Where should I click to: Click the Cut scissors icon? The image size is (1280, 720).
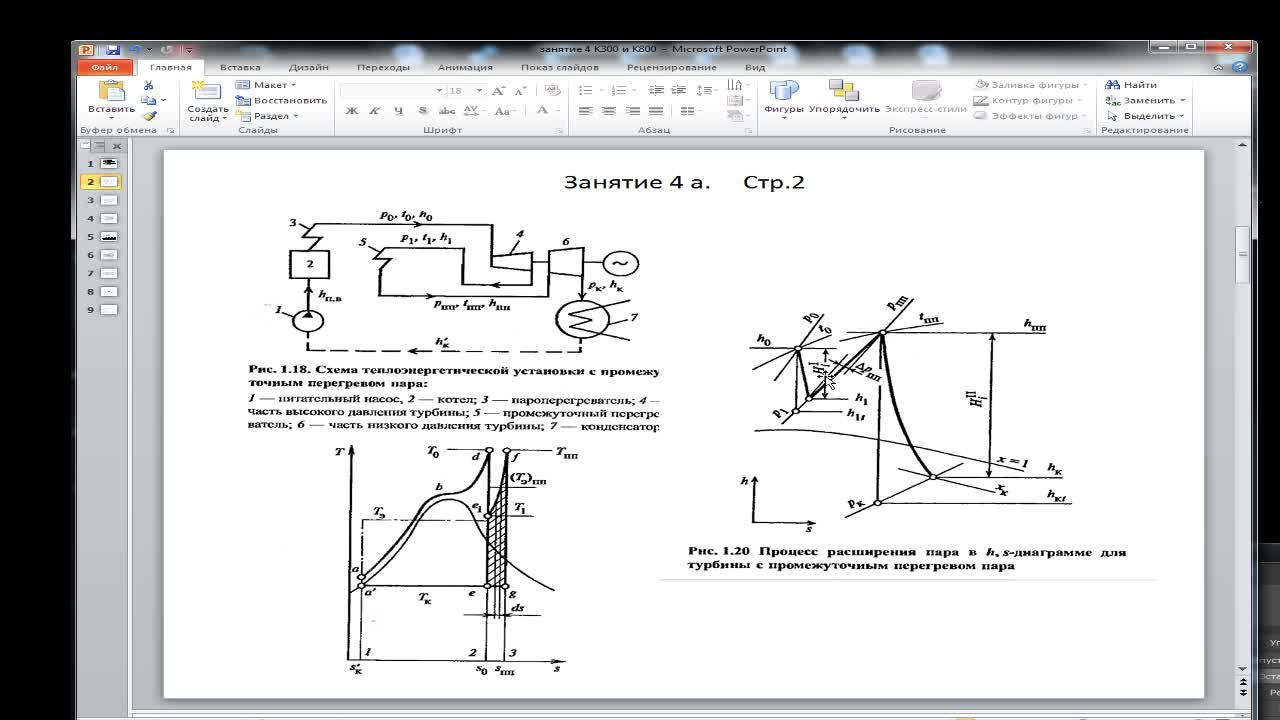point(149,85)
